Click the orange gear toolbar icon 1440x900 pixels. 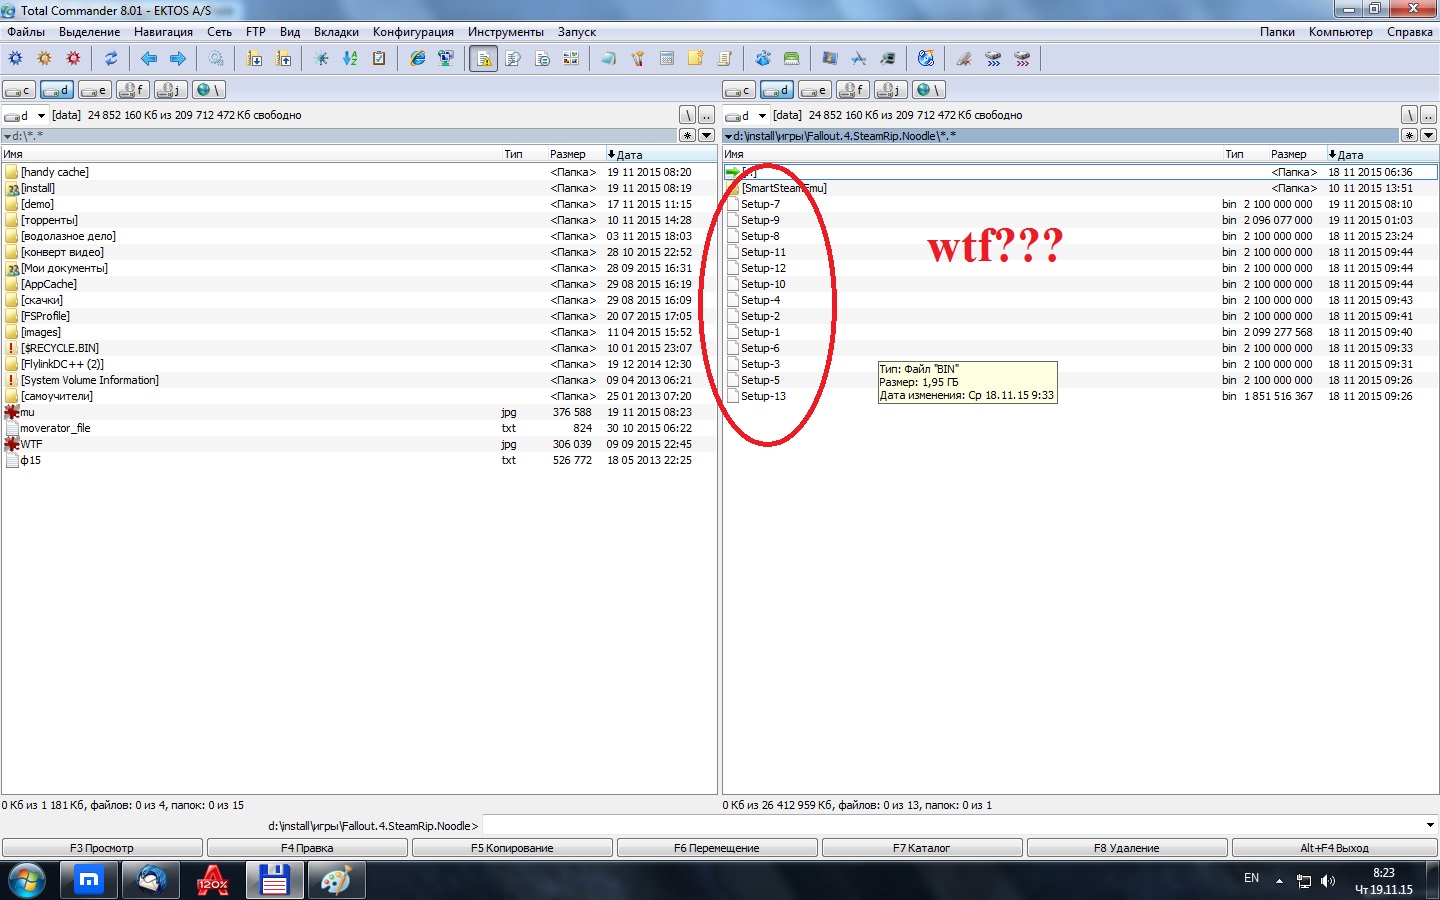[x=44, y=59]
